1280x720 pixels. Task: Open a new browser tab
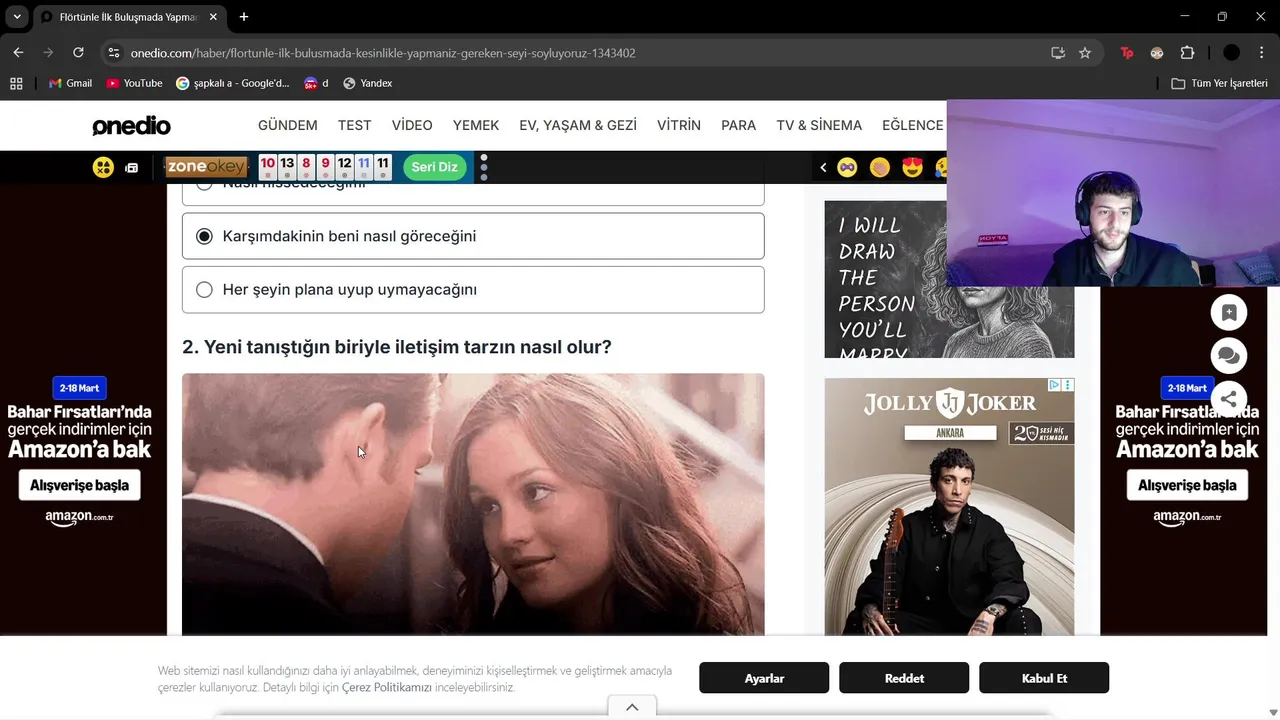(243, 17)
